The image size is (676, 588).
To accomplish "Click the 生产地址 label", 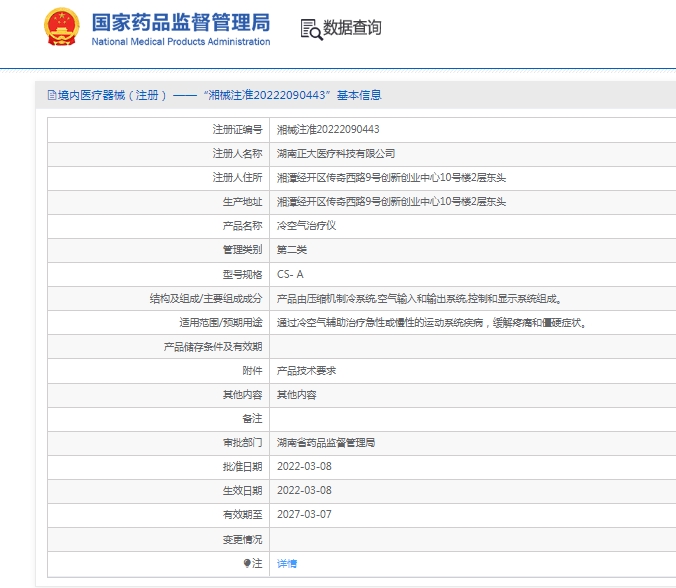I will tap(242, 202).
